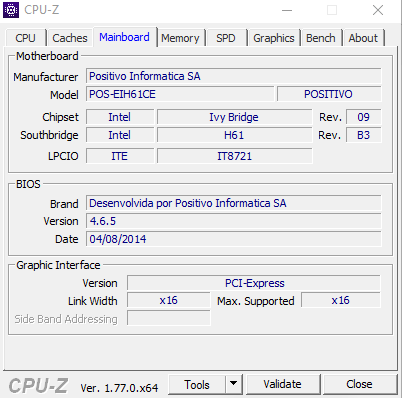Click the CPU-Z logo at bottom left
This screenshot has width=402, height=398.
tap(38, 386)
